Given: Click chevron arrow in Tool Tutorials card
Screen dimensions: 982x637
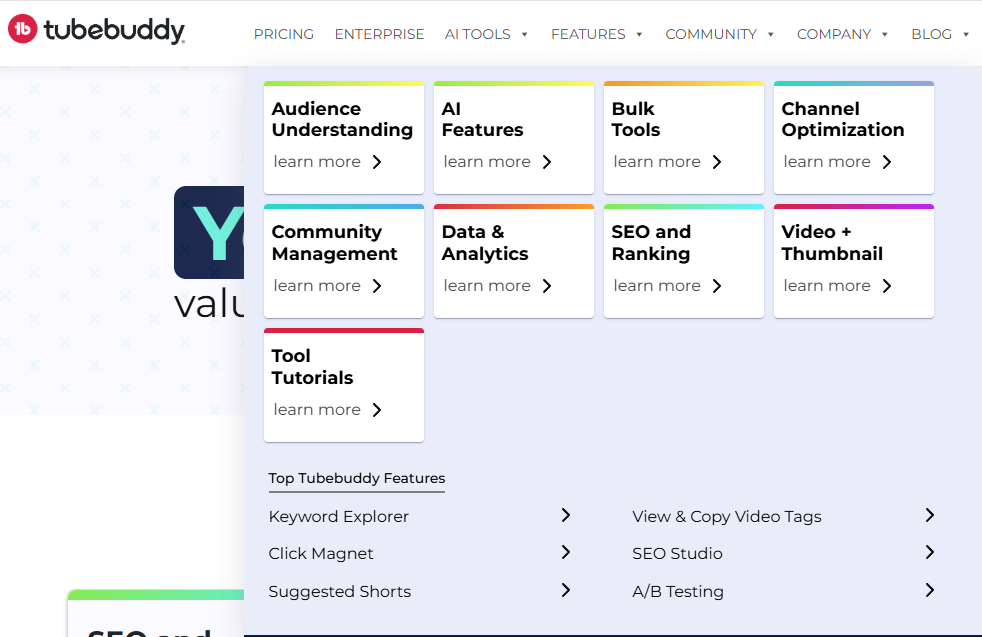Looking at the screenshot, I should coord(377,410).
